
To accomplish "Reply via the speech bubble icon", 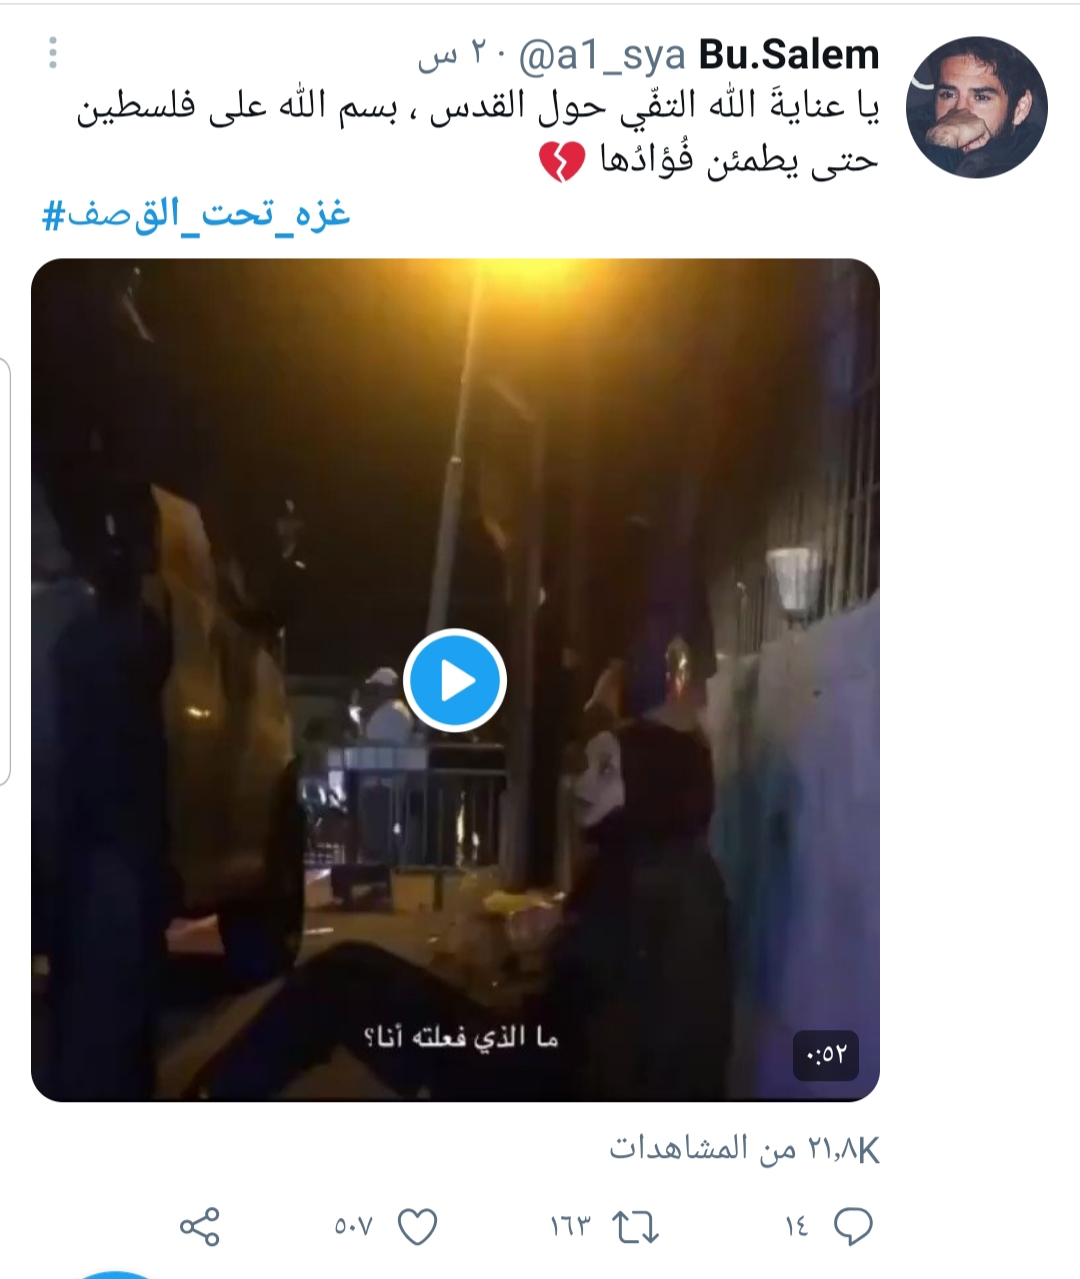I will 853,1226.
